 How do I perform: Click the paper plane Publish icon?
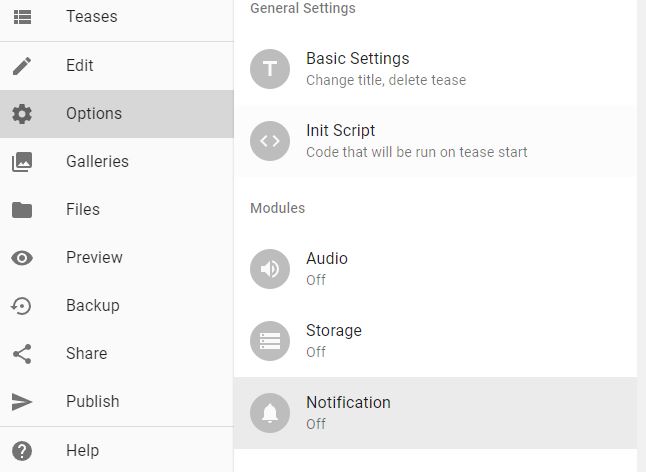click(x=22, y=402)
